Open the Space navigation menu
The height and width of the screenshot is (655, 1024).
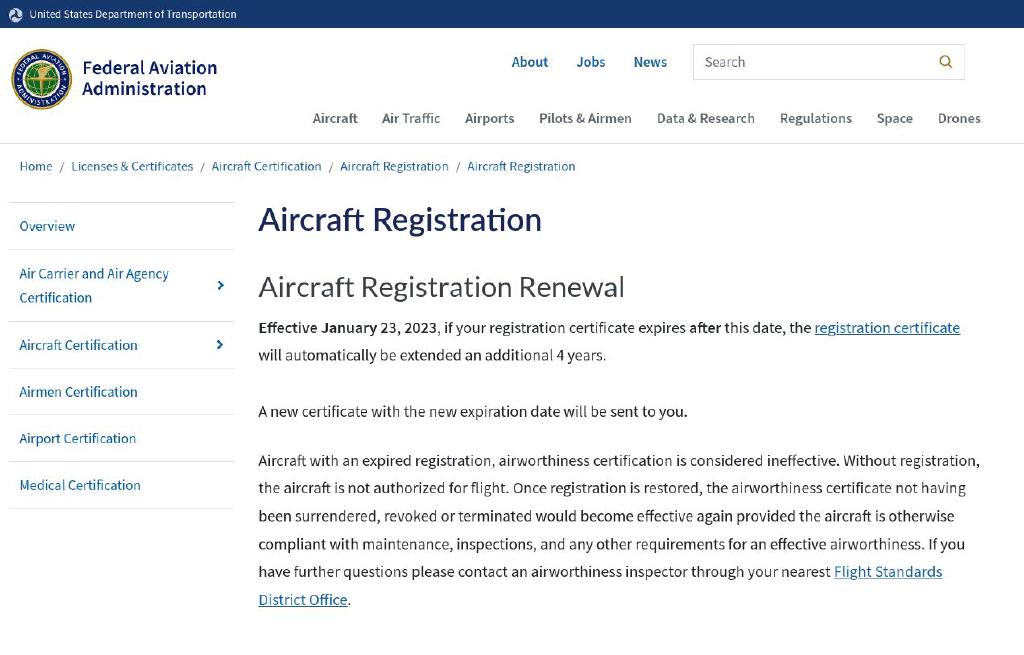[894, 118]
